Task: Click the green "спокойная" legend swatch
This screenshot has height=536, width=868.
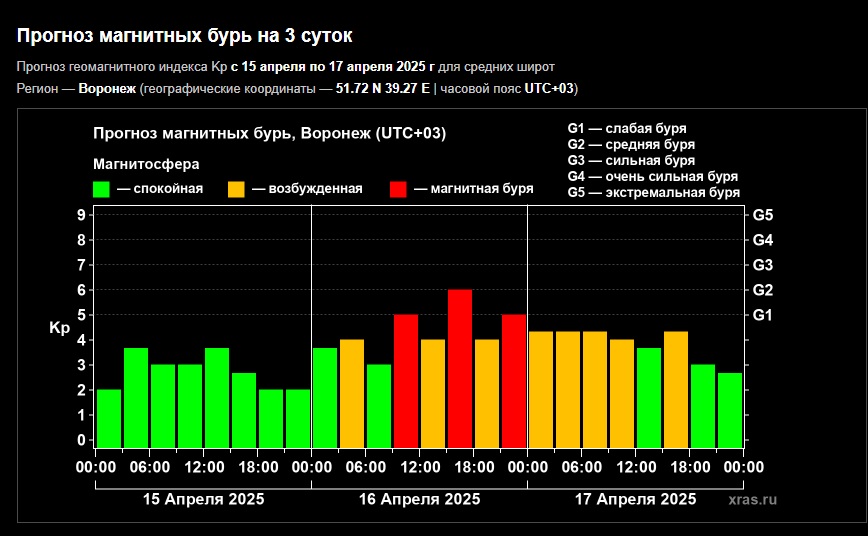Action: 101,189
